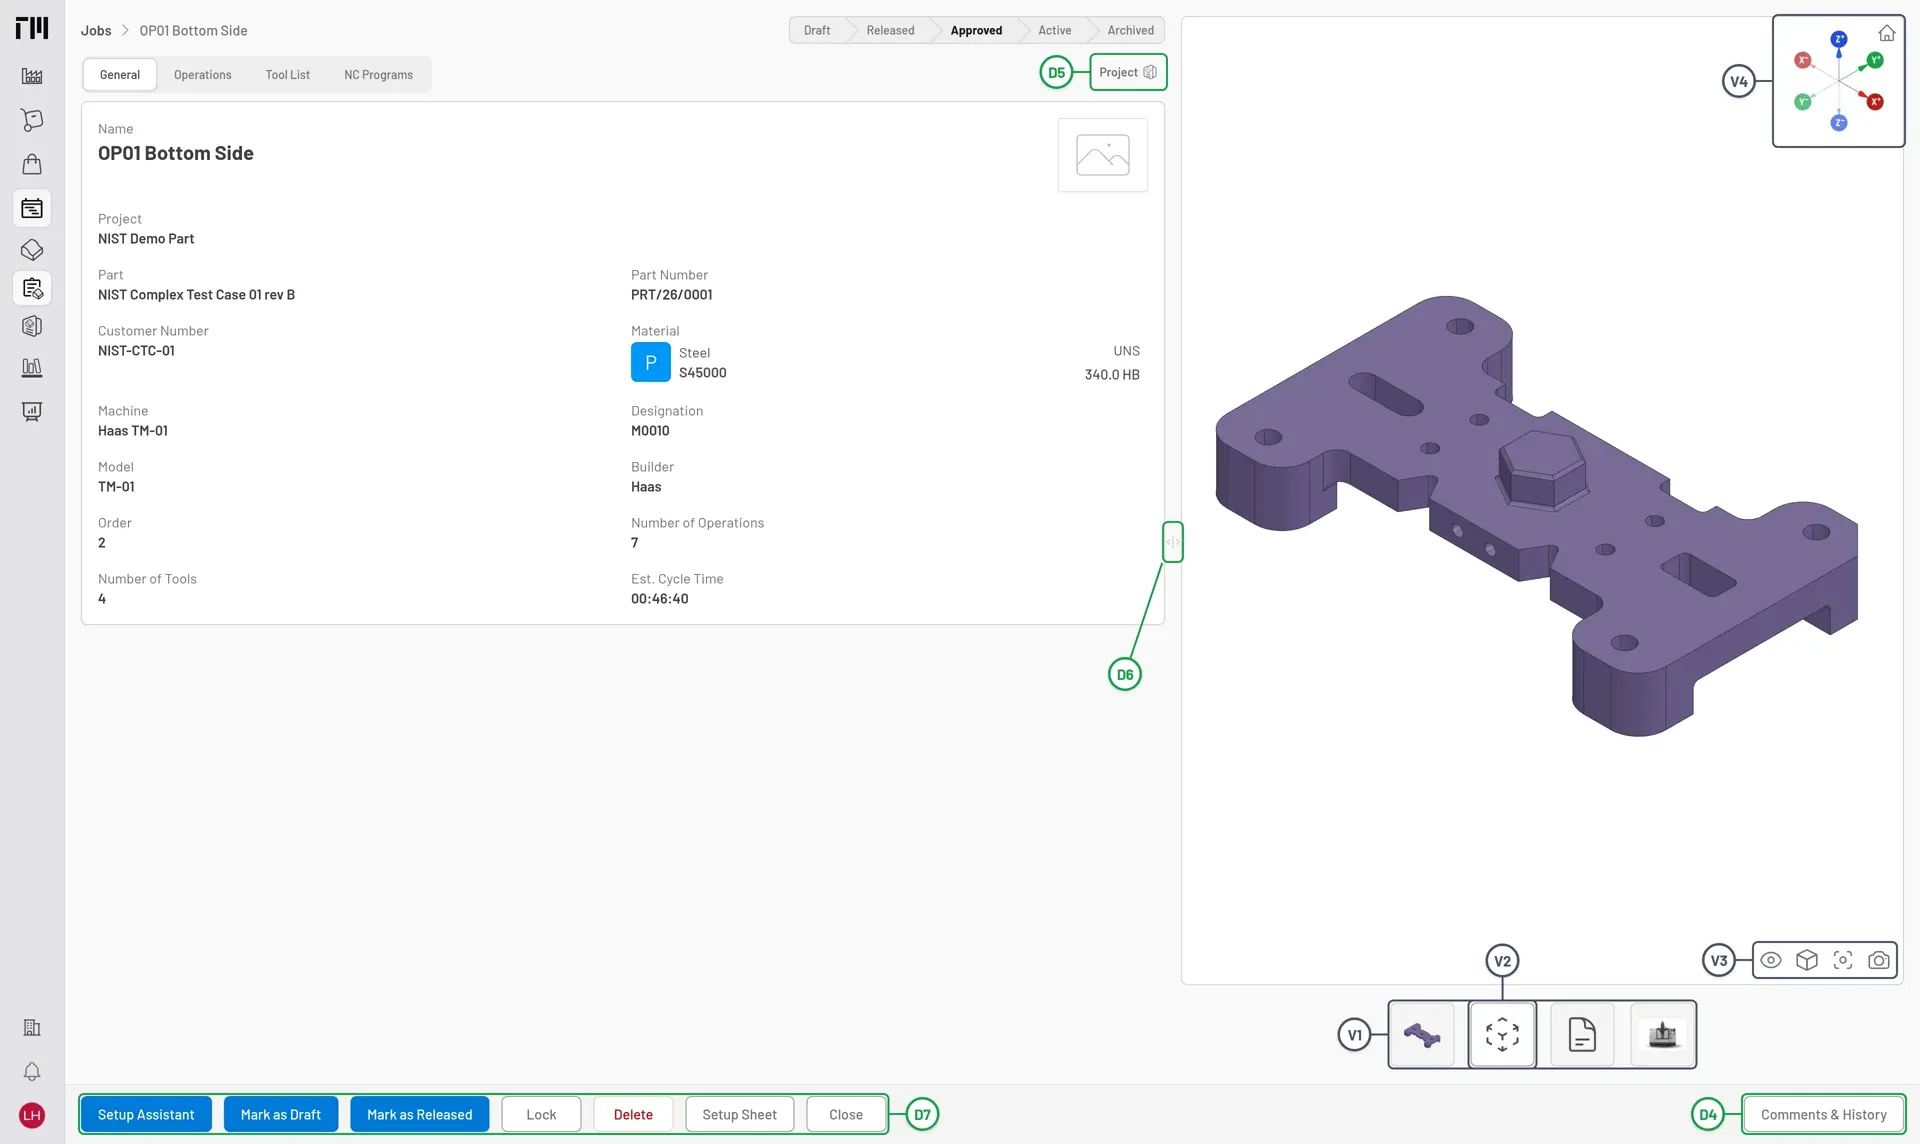Snap the view to the Y+ axis

tap(1876, 60)
